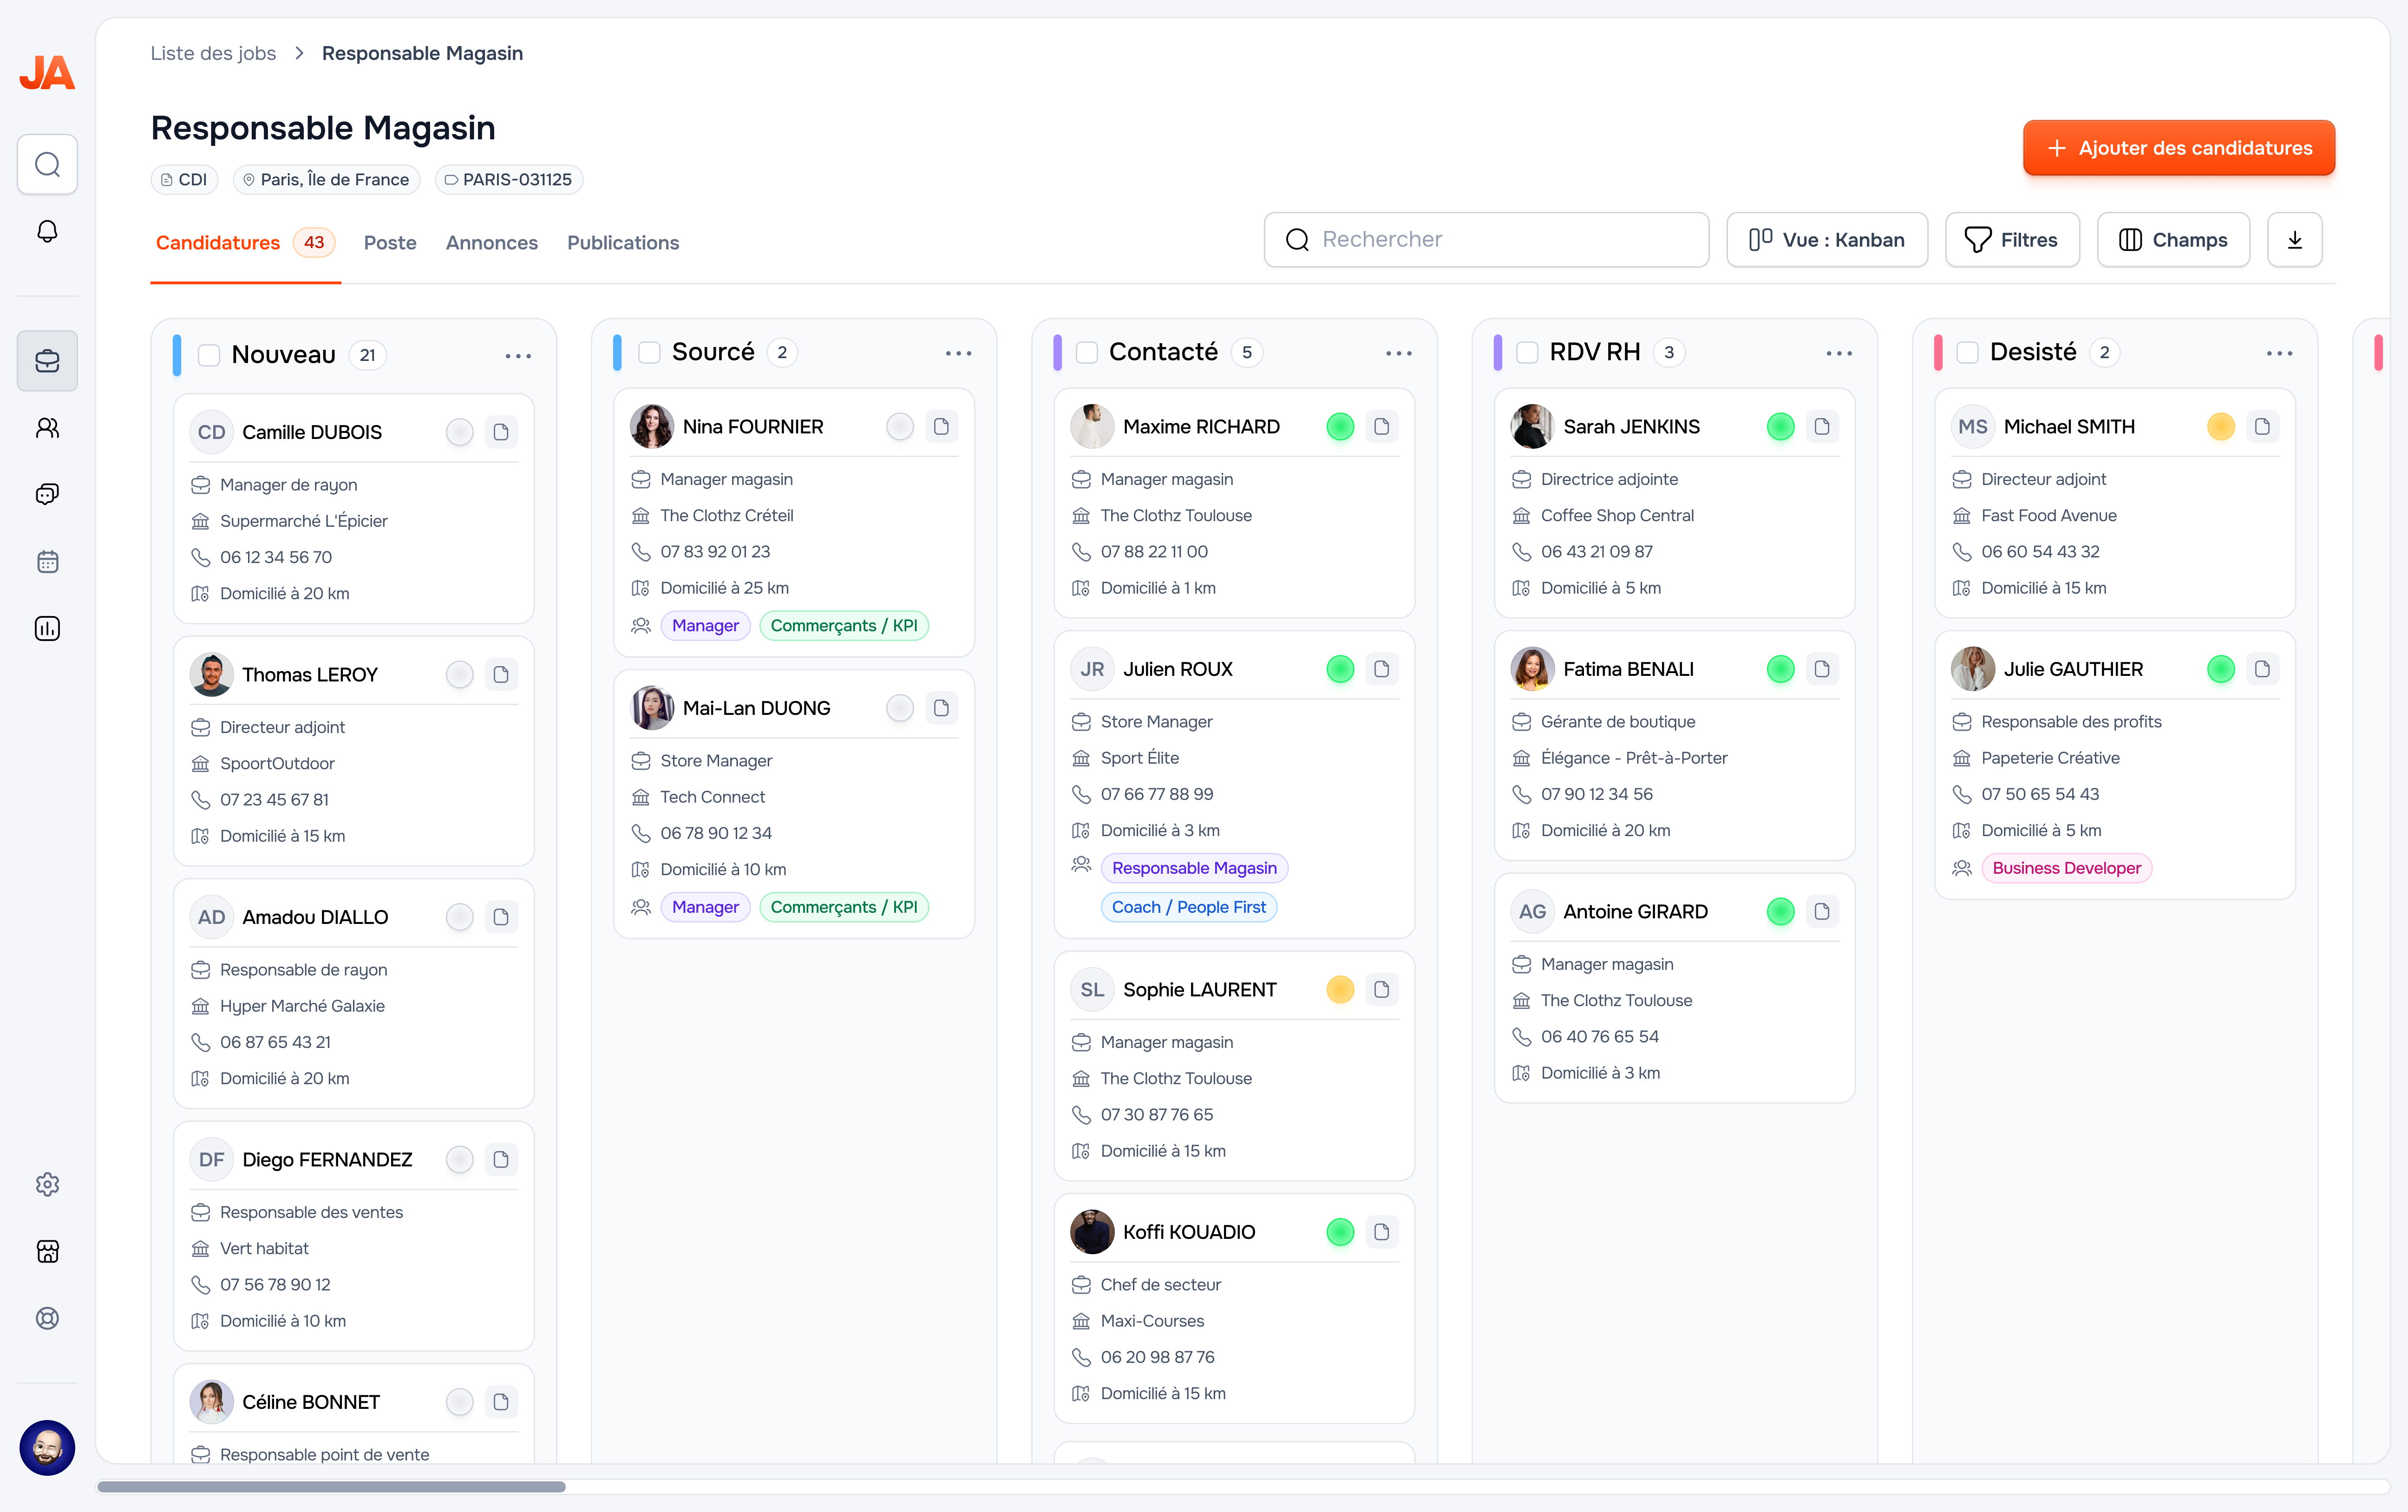Image resolution: width=2408 pixels, height=1512 pixels.
Task: Toggle Nina FOURNIER grey status dot
Action: pos(900,427)
